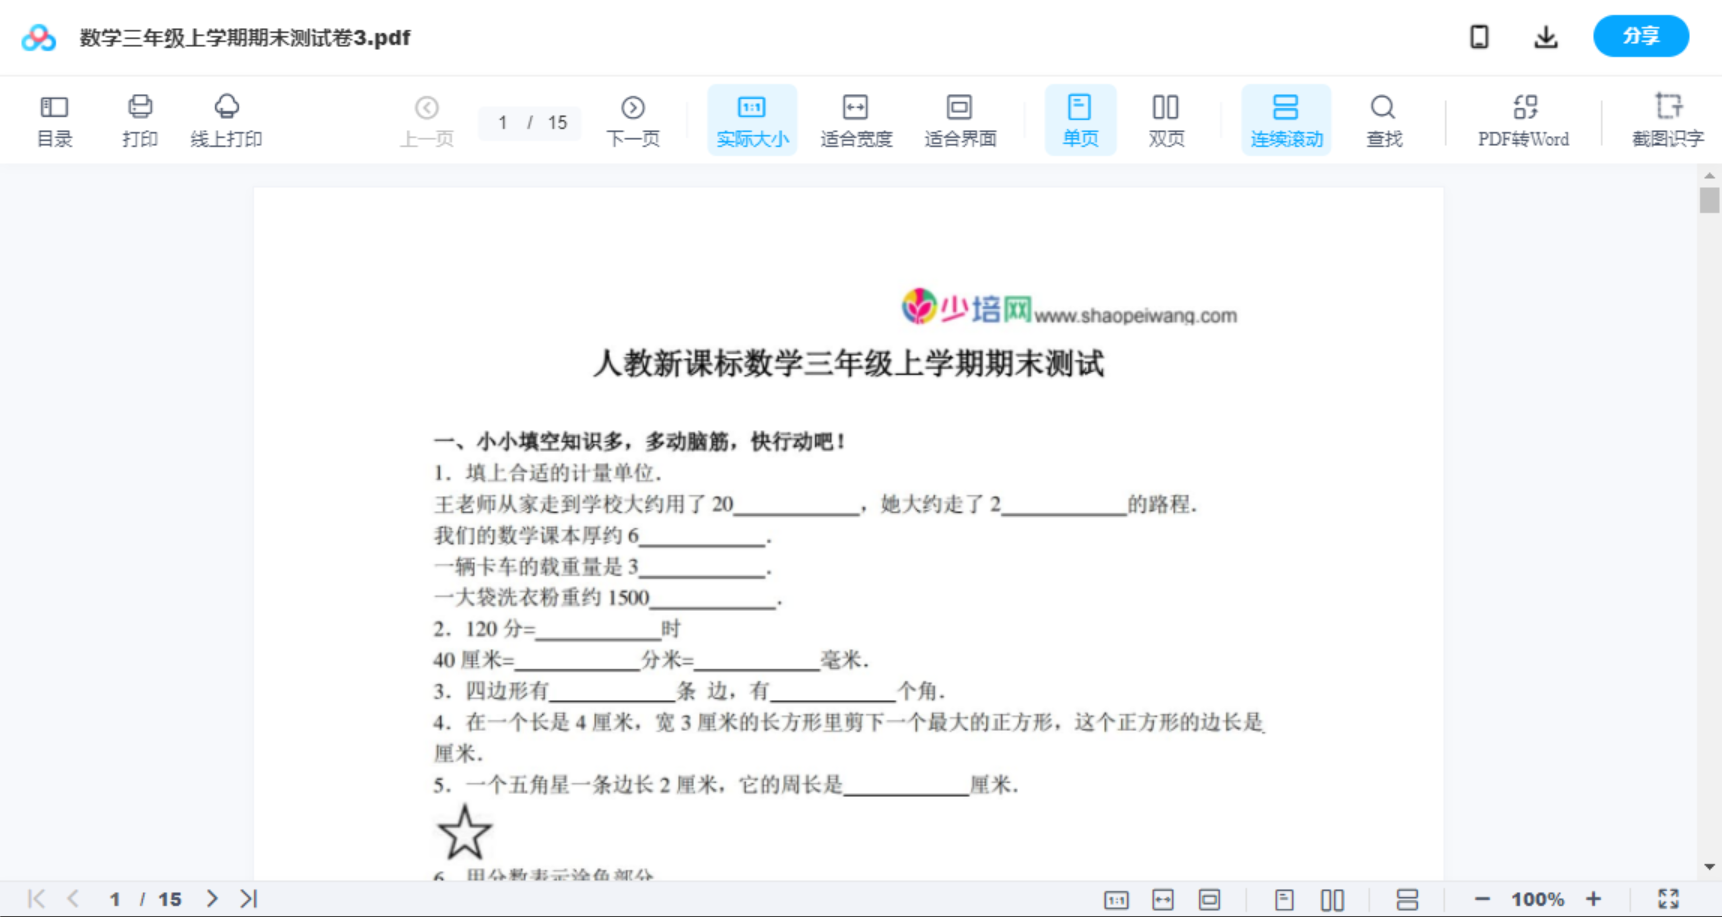1722x917 pixels.
Task: Jump to the first page
Action: tap(37, 898)
